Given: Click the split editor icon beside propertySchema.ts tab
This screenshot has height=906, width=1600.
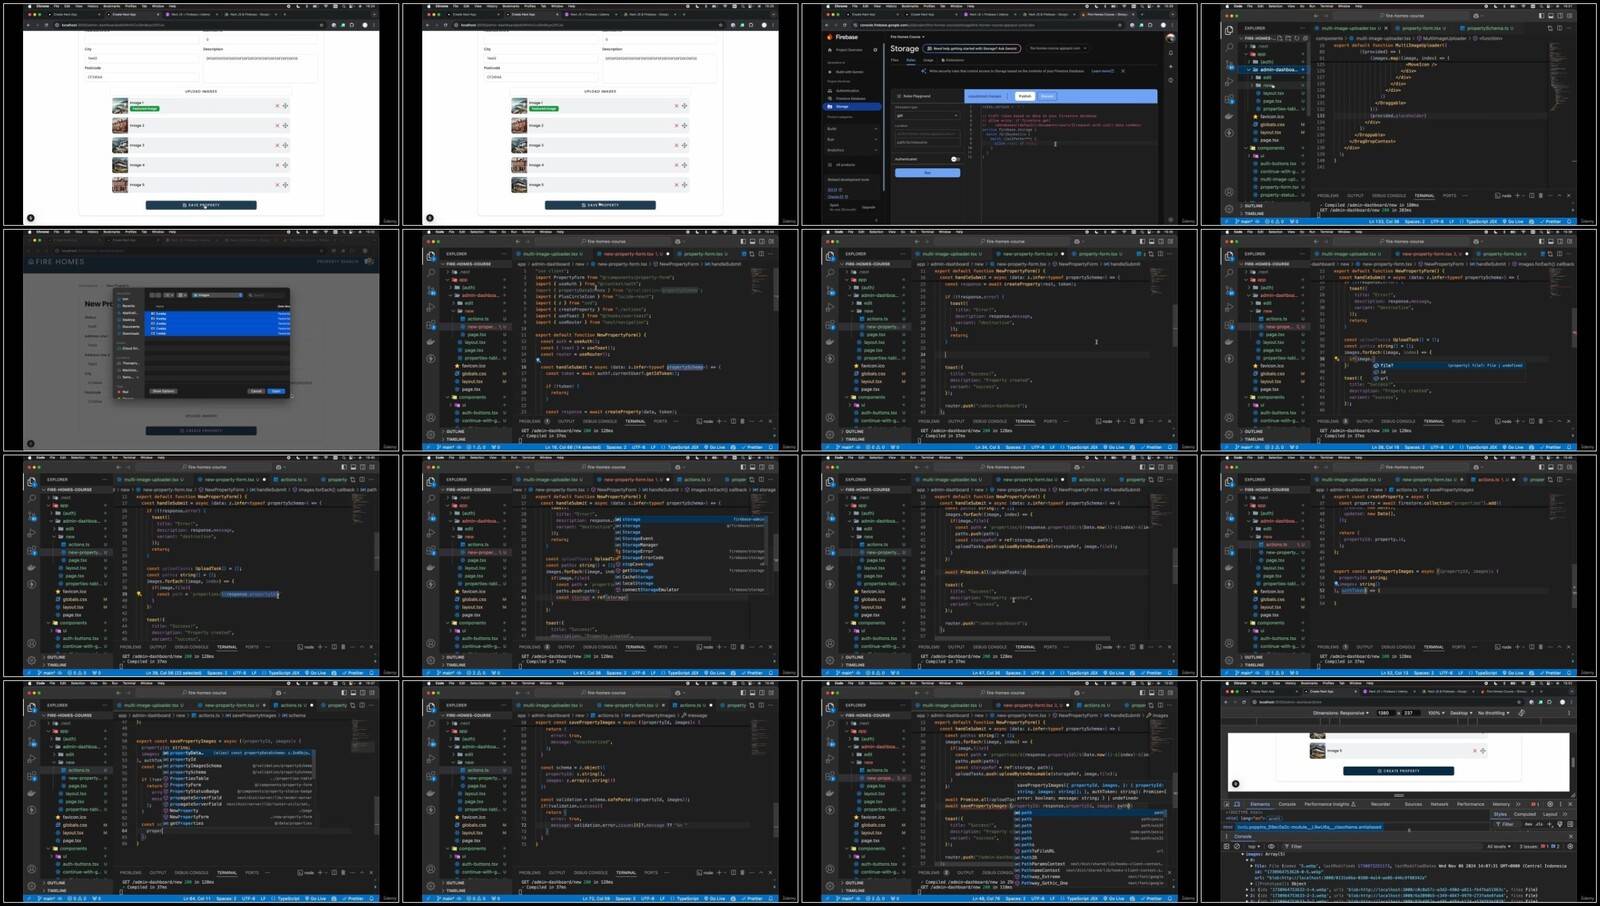Looking at the screenshot, I should (x=1560, y=28).
